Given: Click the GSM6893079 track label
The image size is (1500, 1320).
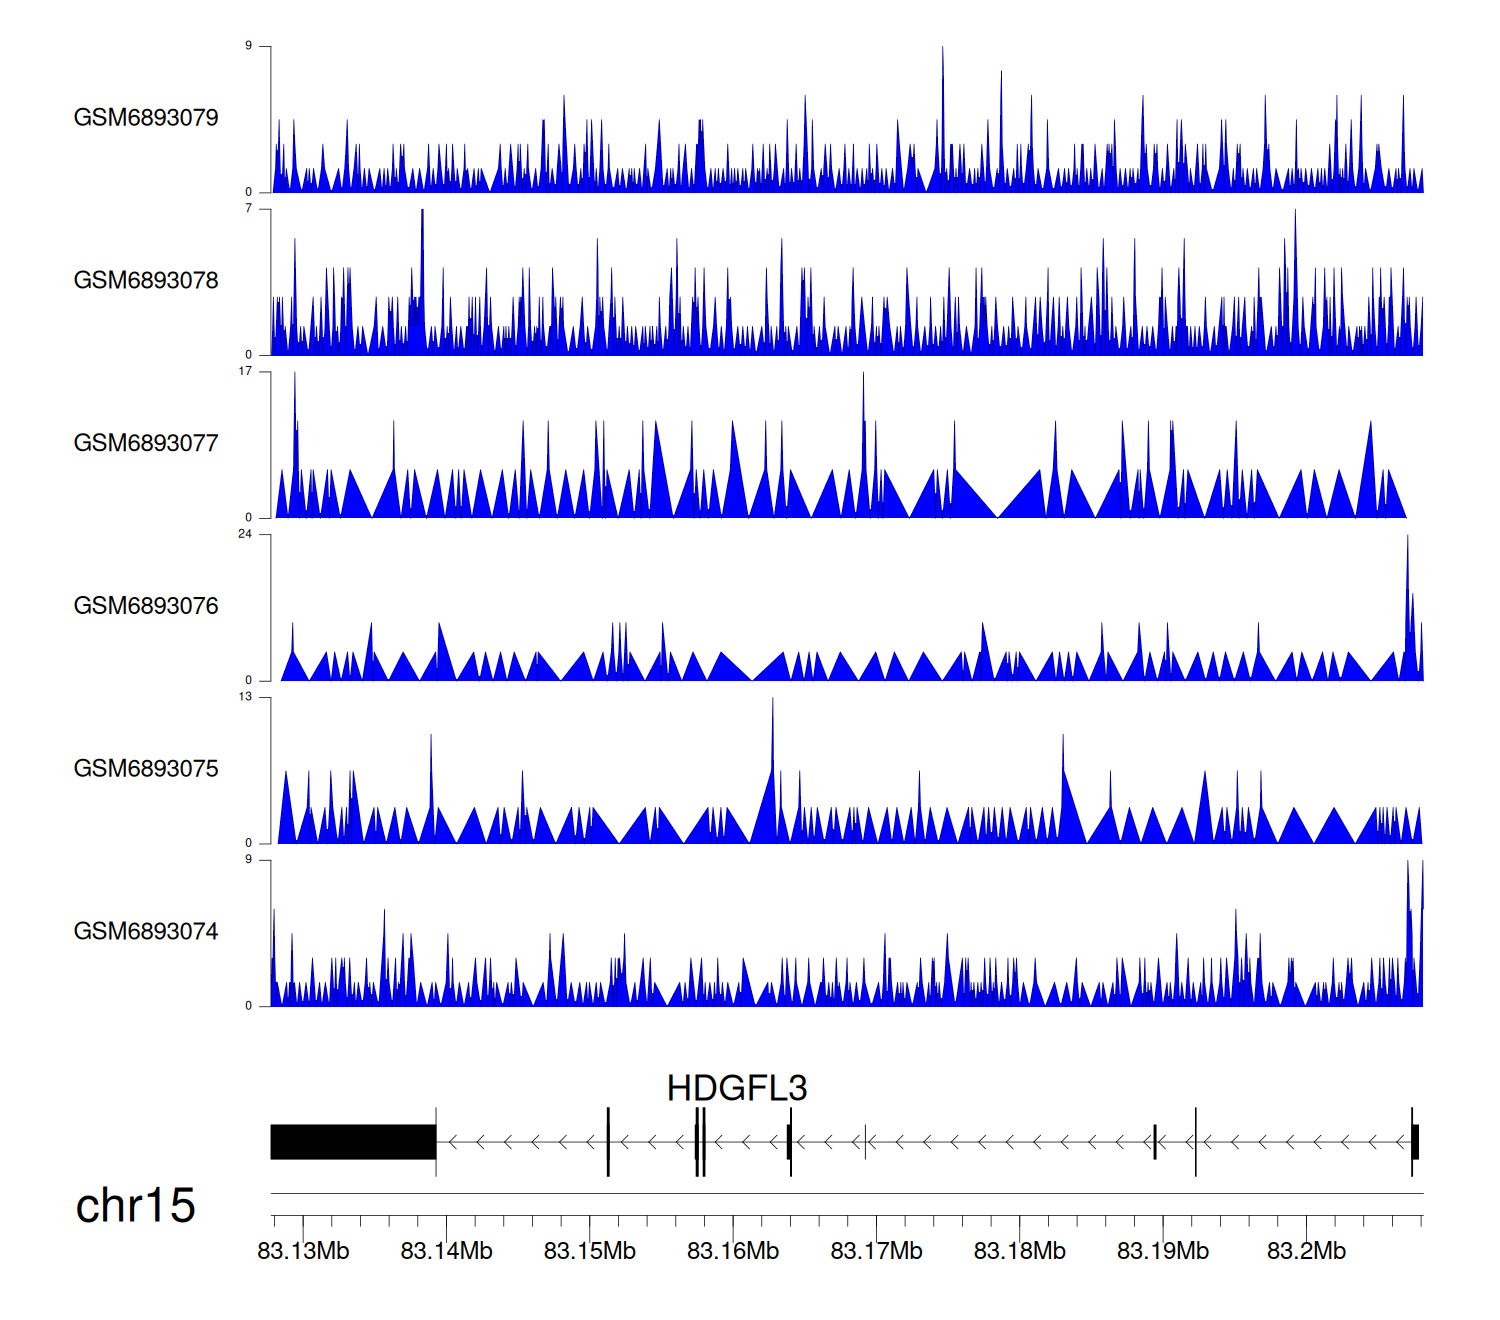Looking at the screenshot, I should (146, 118).
